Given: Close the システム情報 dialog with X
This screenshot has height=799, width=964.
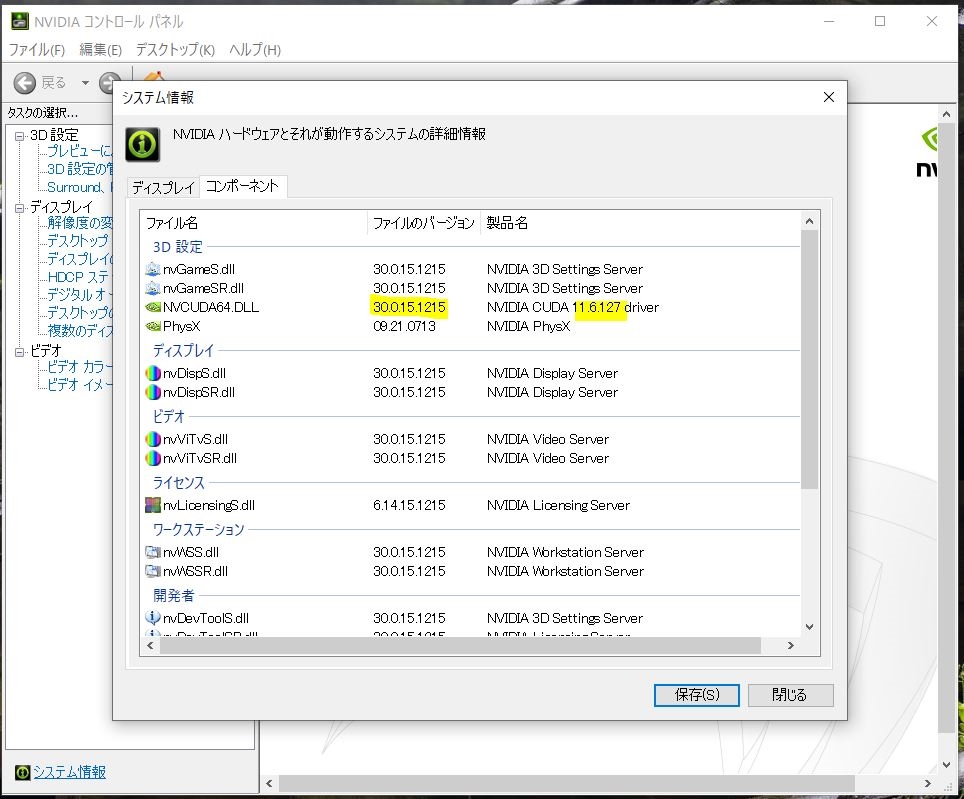Looking at the screenshot, I should (x=829, y=97).
